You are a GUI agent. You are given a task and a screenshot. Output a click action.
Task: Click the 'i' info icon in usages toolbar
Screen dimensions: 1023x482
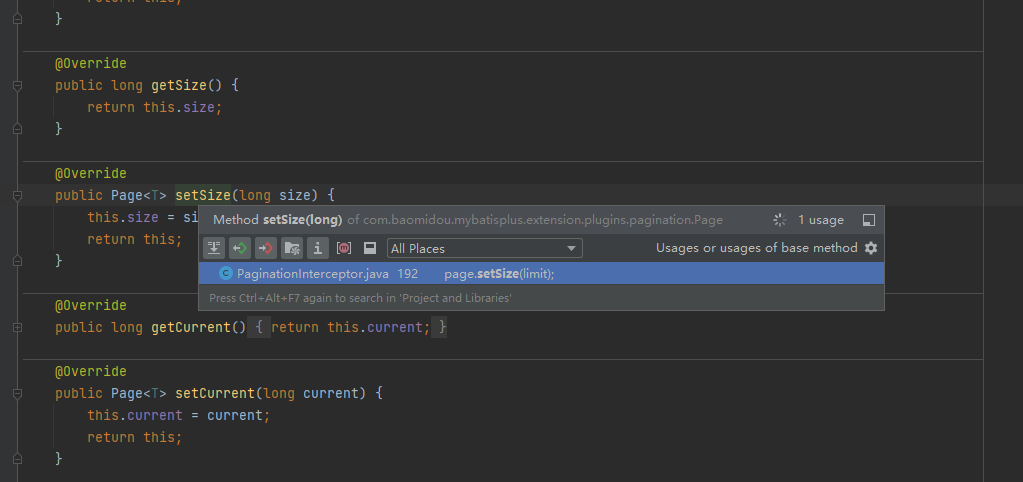point(318,248)
